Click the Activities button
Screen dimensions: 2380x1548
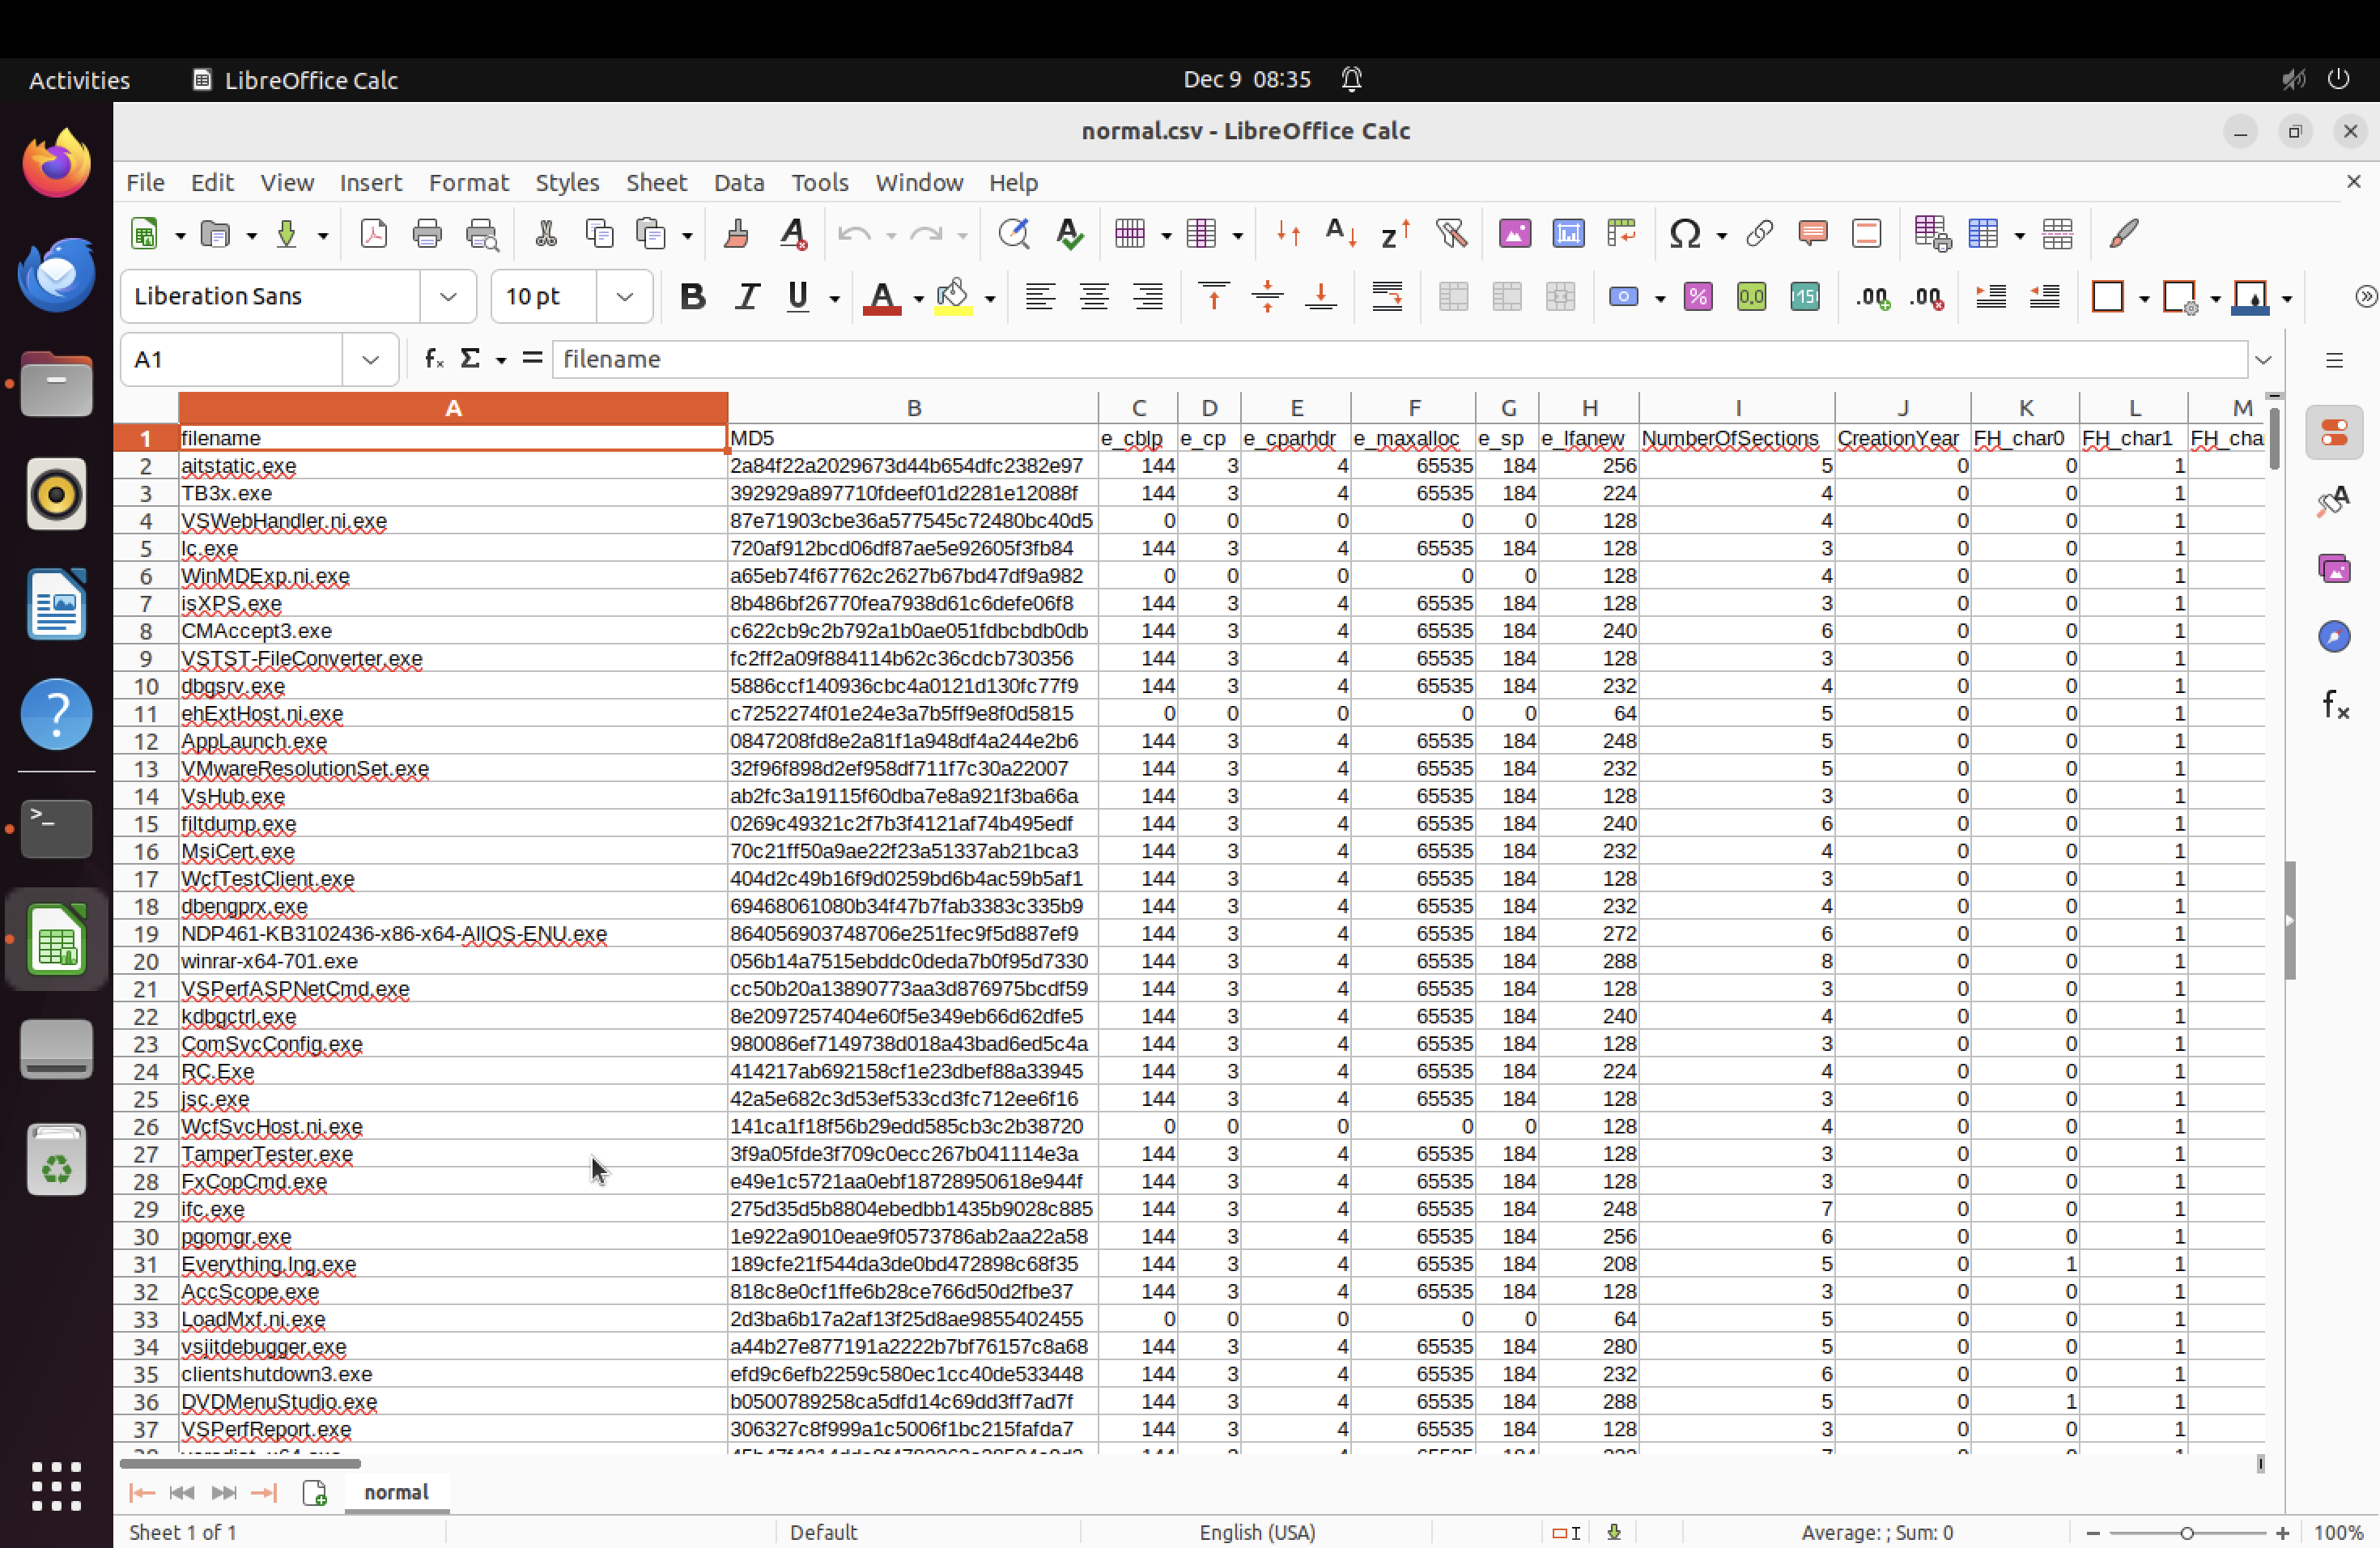[x=79, y=80]
